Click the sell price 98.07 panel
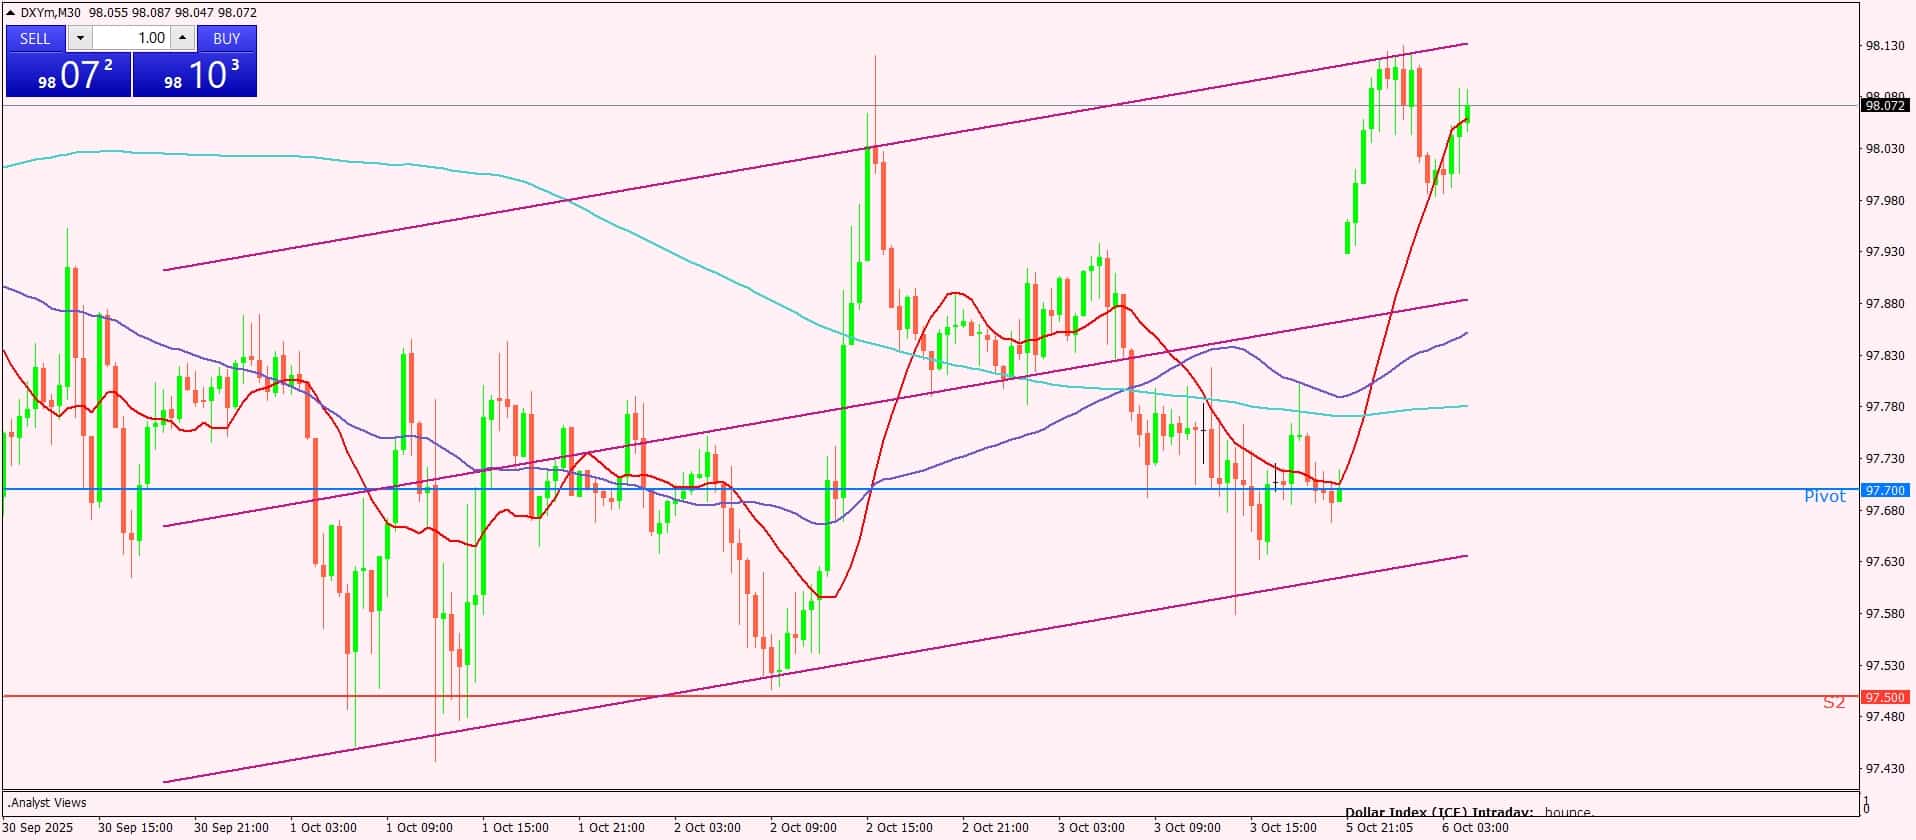The width and height of the screenshot is (1916, 840). point(68,75)
